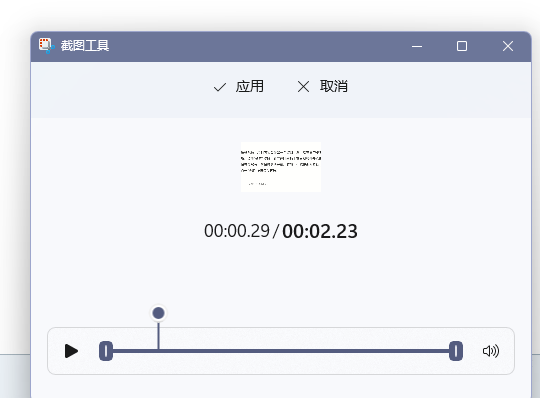Minimize the 截图工具 window
Screen dimensions: 540x398
(417, 46)
